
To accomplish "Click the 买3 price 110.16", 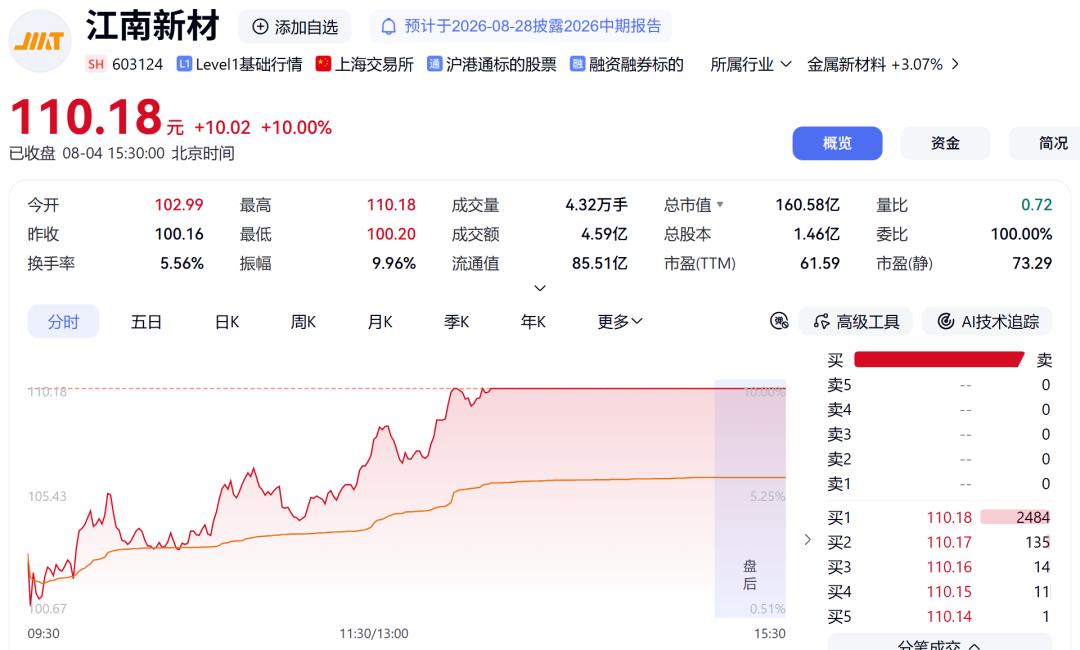I will pos(949,567).
